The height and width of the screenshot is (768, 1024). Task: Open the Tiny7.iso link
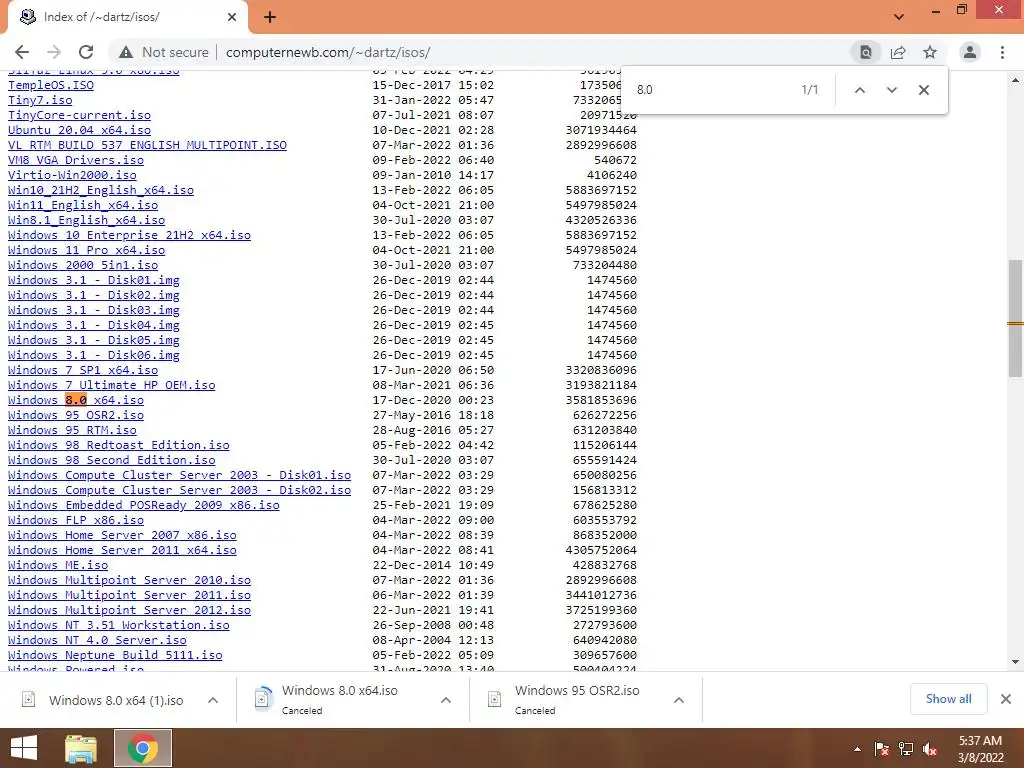[40, 100]
